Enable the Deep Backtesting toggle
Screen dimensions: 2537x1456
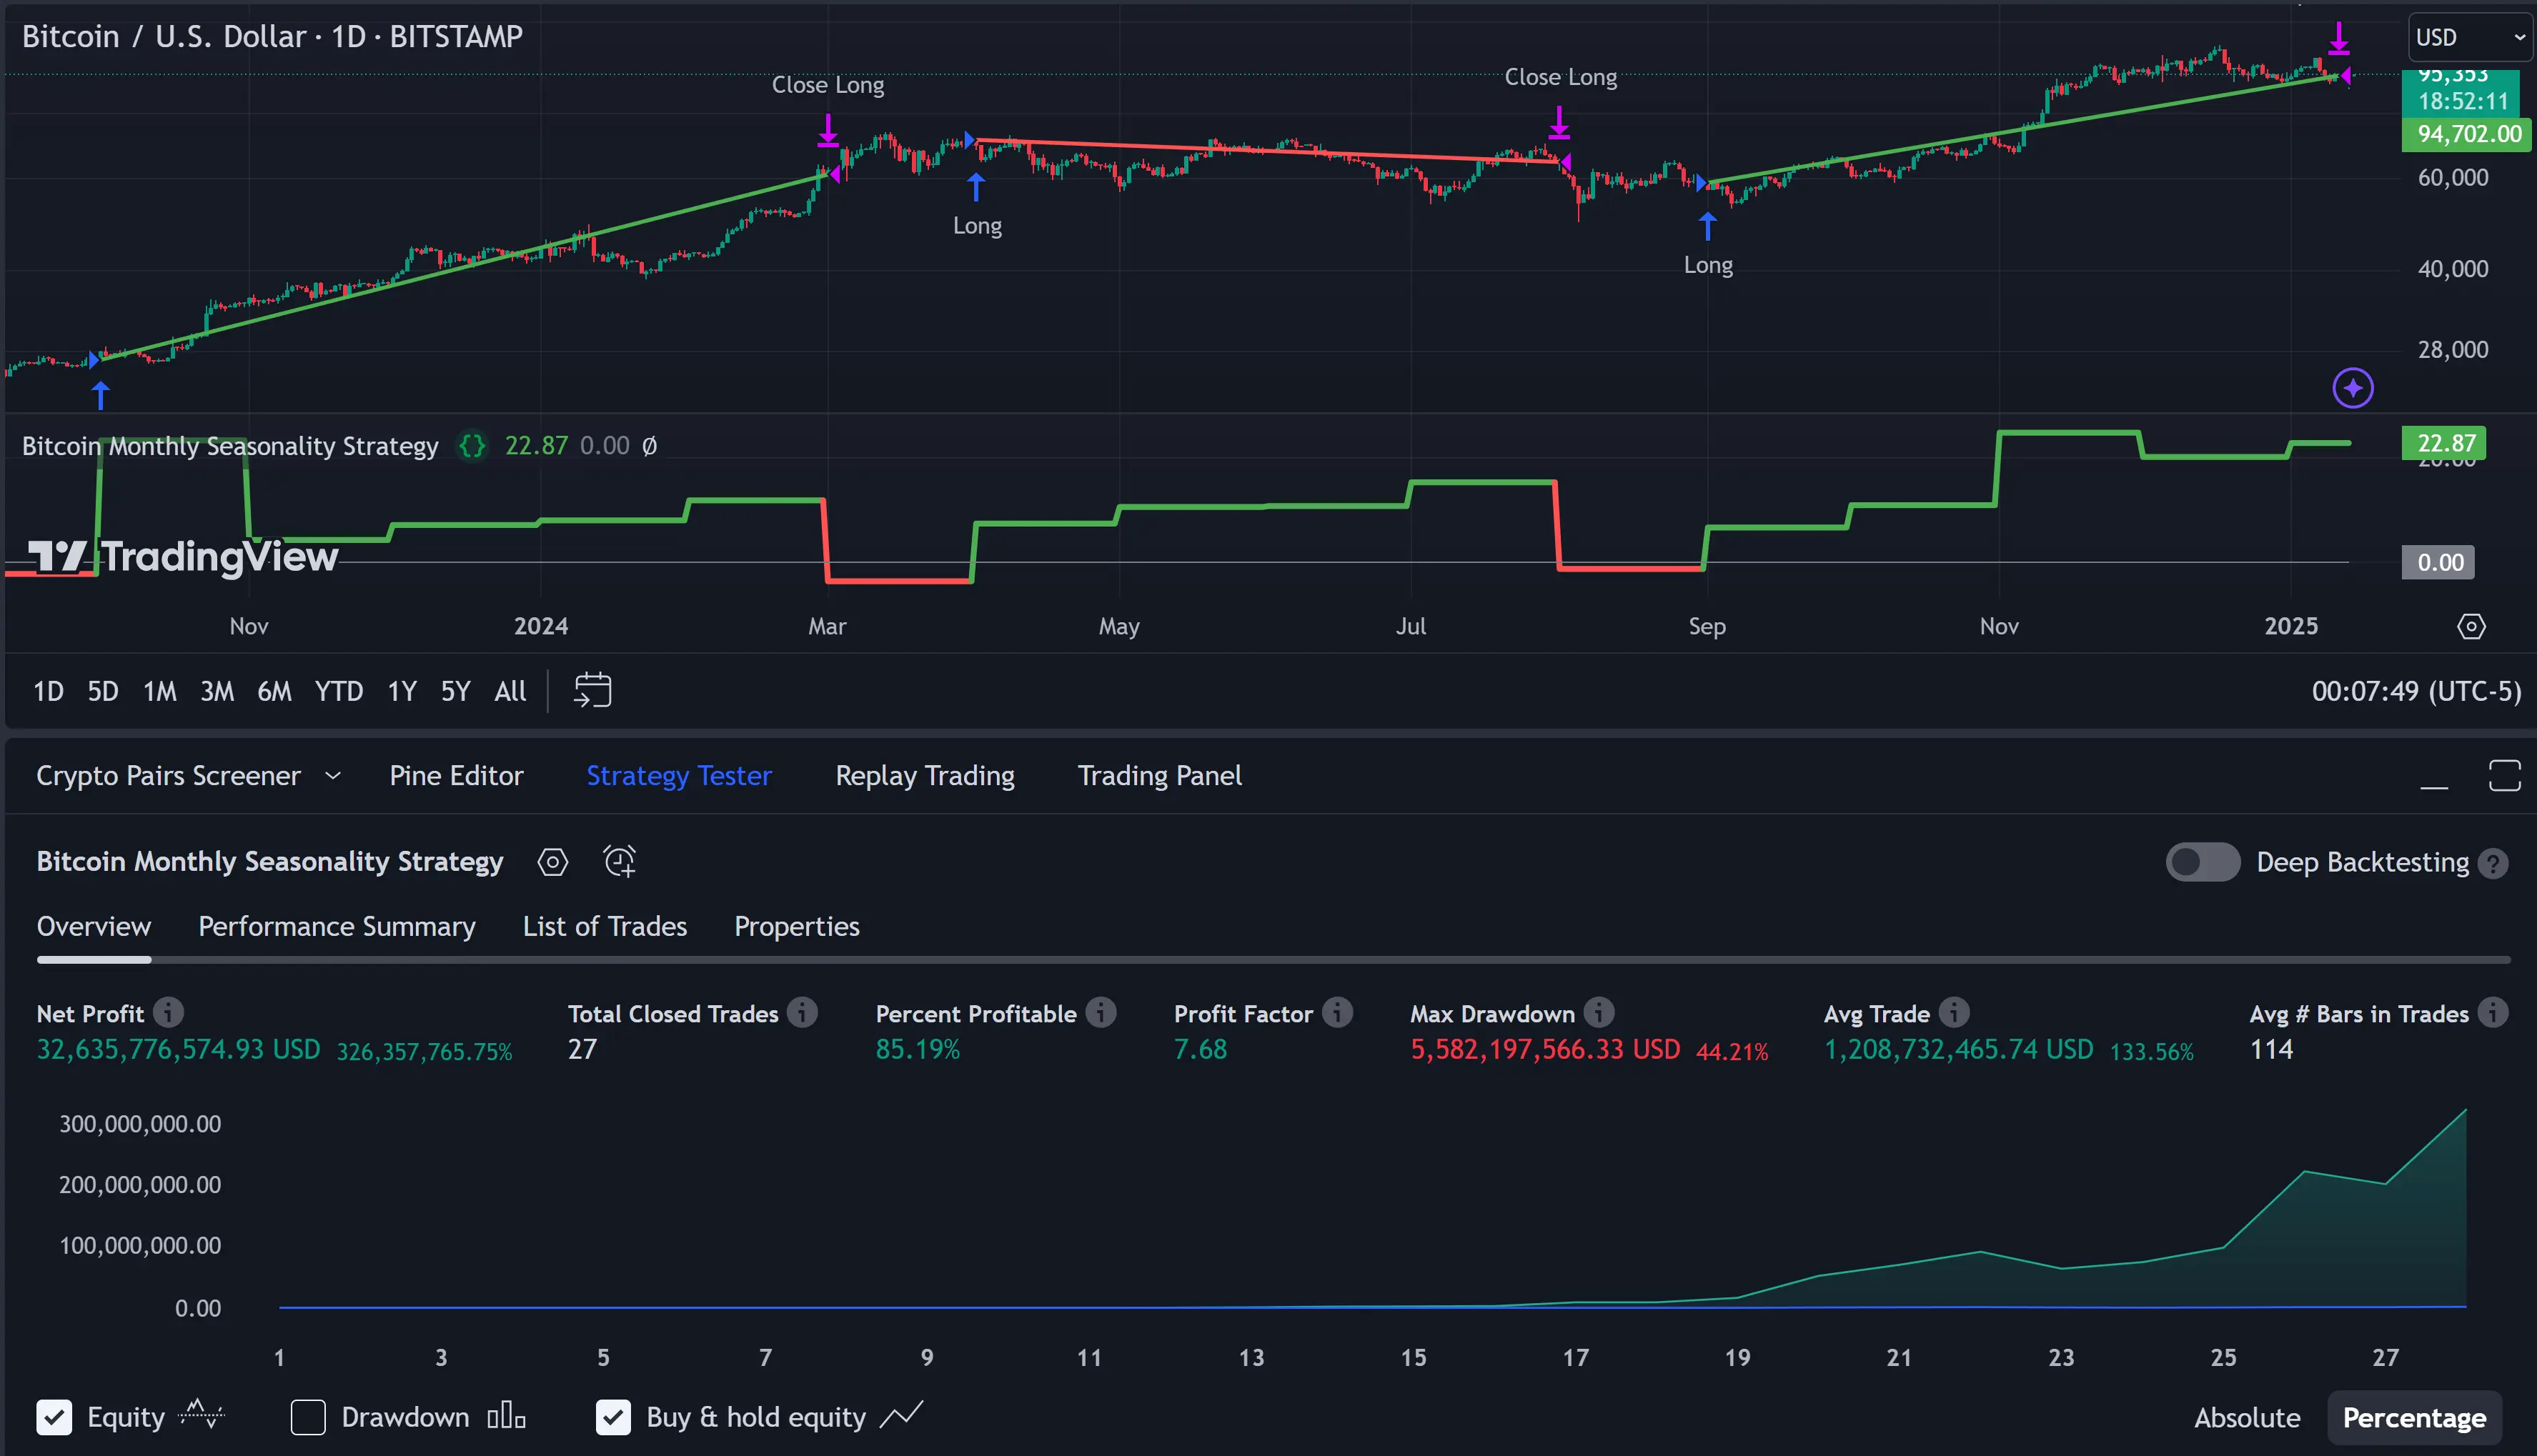pyautogui.click(x=2202, y=862)
